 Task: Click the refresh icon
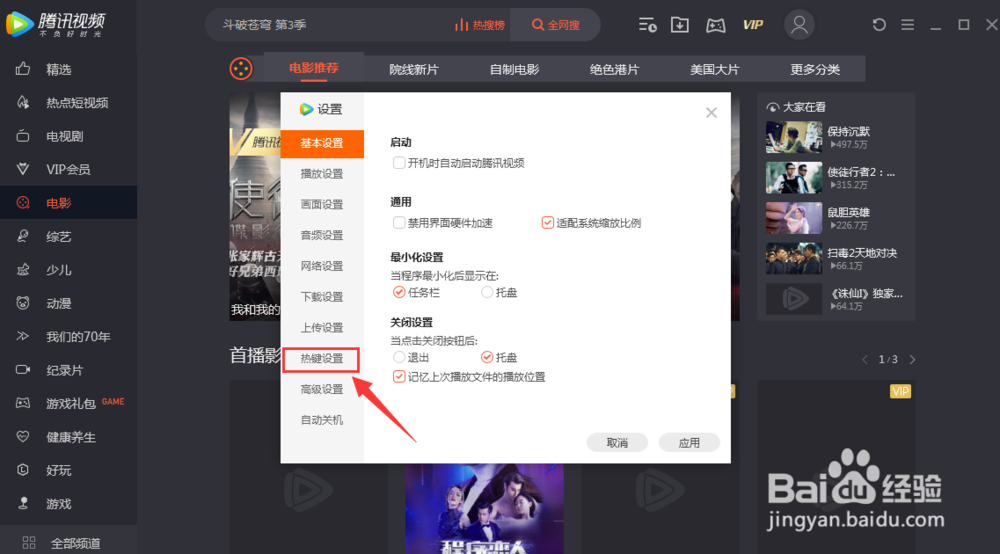click(879, 25)
